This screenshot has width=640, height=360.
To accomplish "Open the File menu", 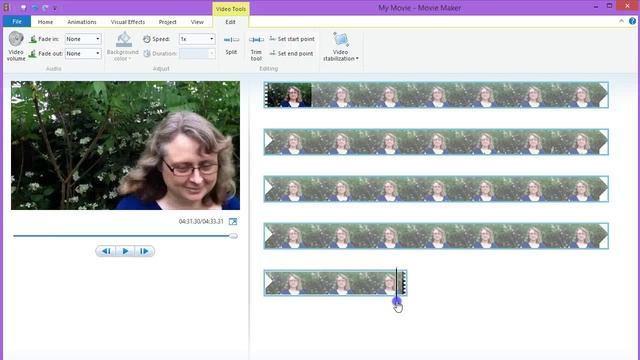I will [17, 22].
